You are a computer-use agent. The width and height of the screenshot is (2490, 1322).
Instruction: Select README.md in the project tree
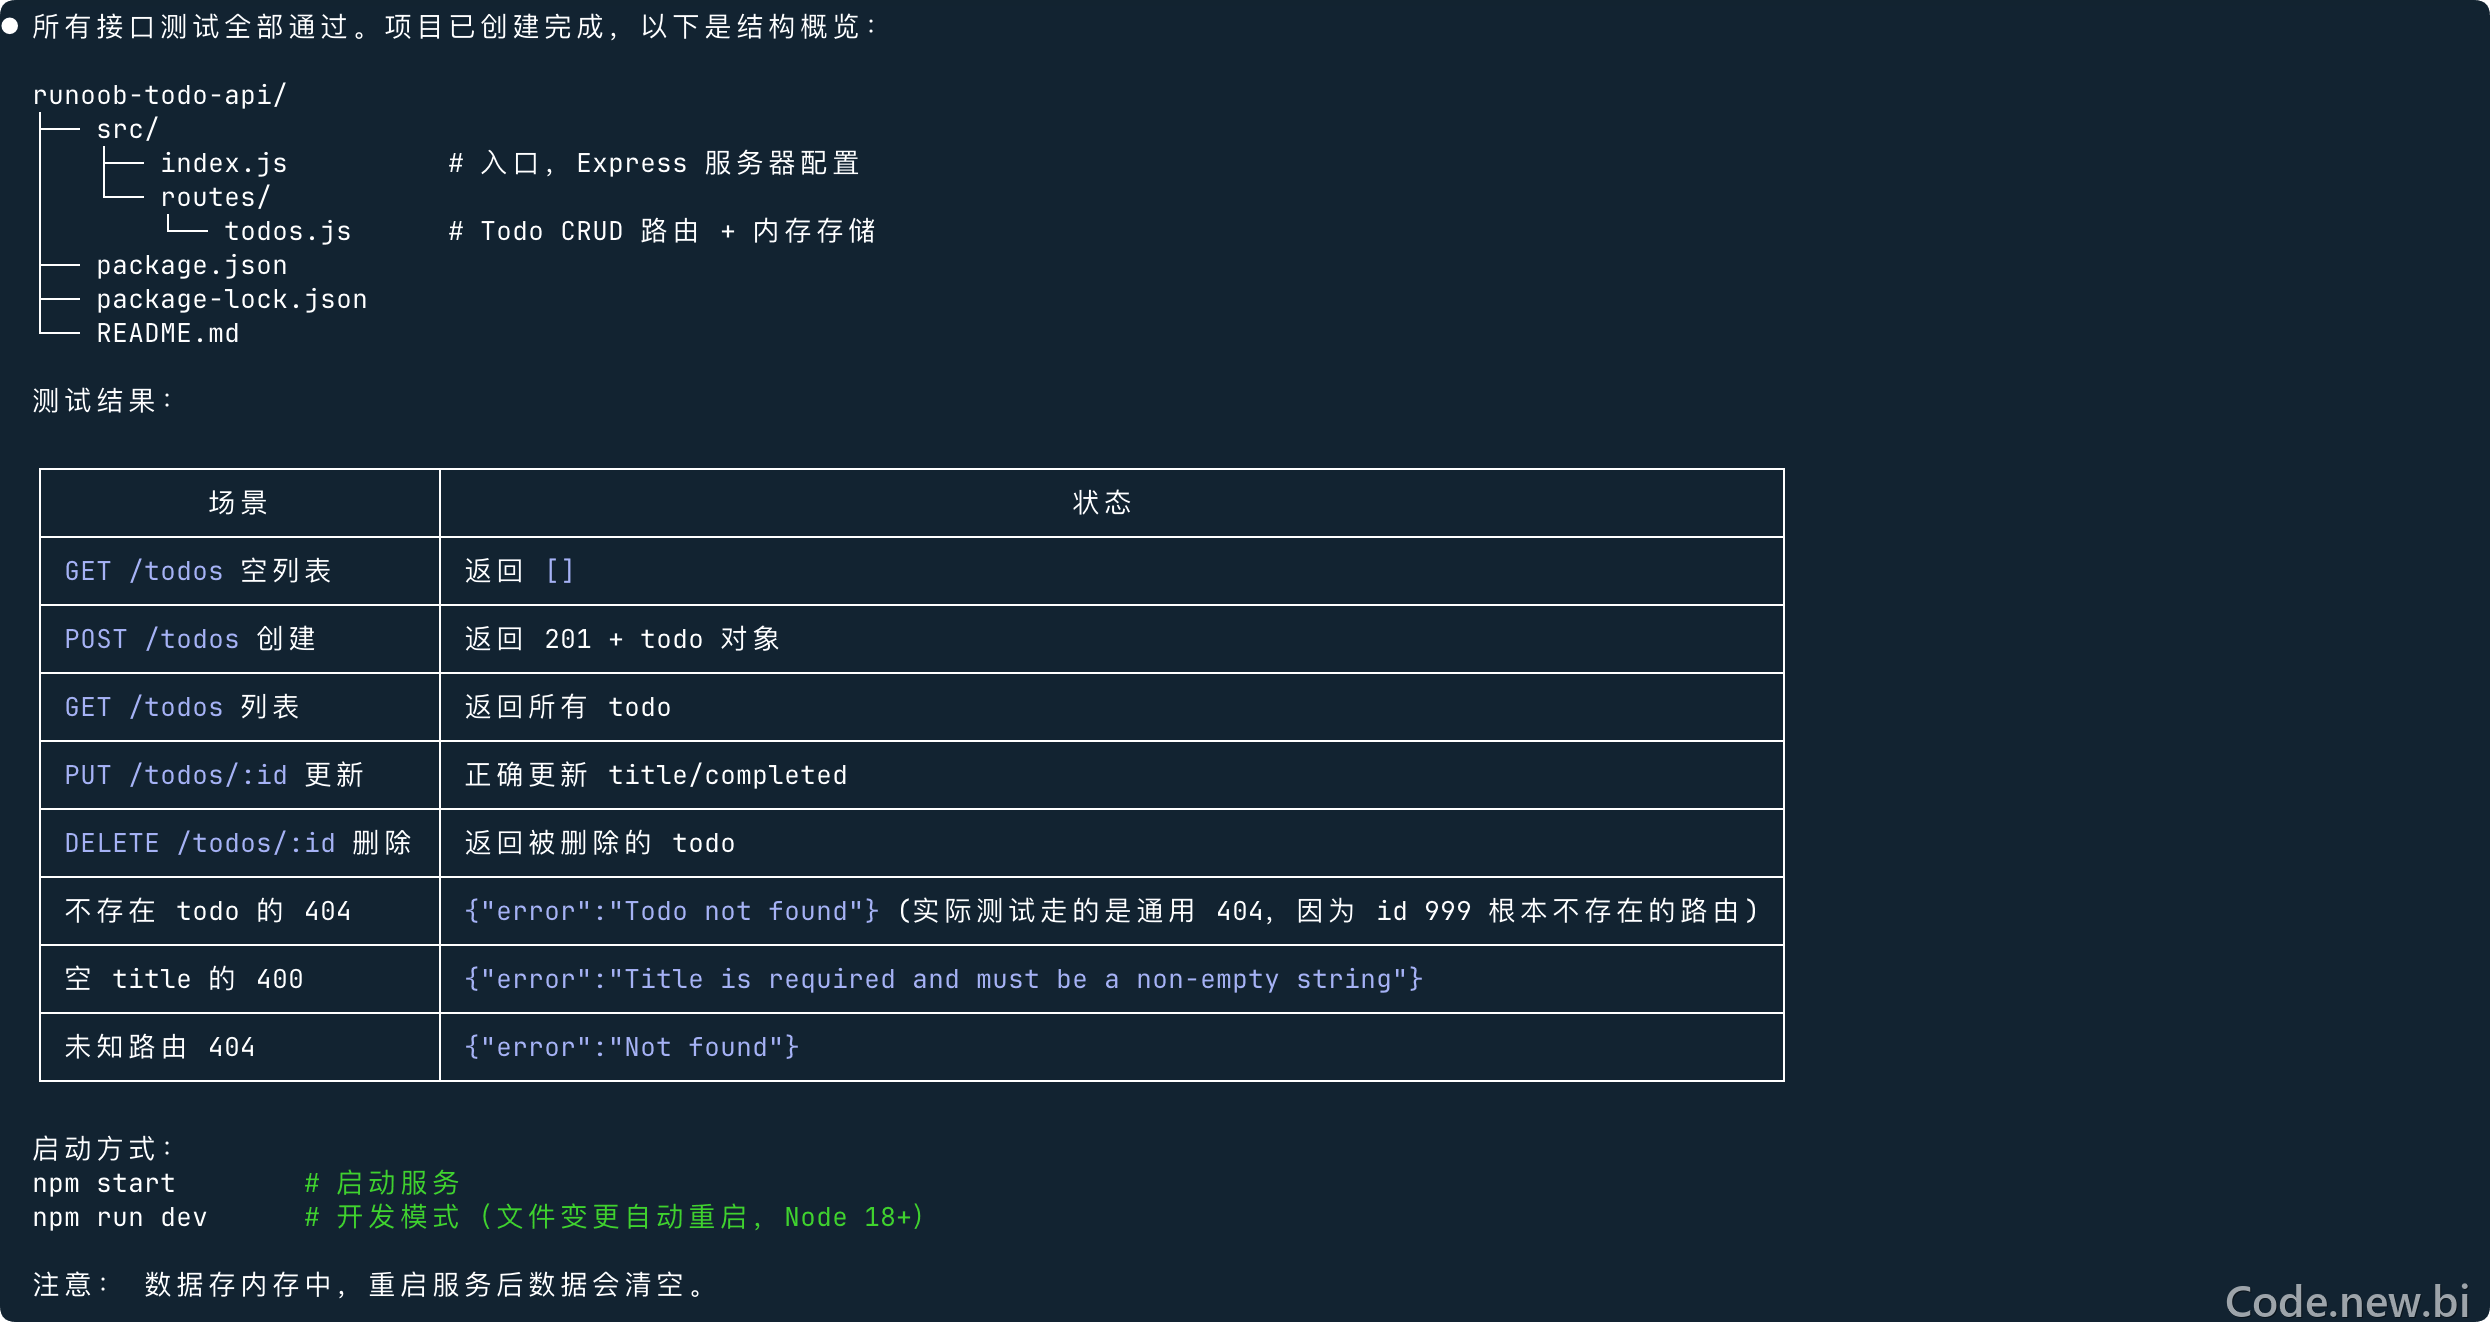pos(168,333)
